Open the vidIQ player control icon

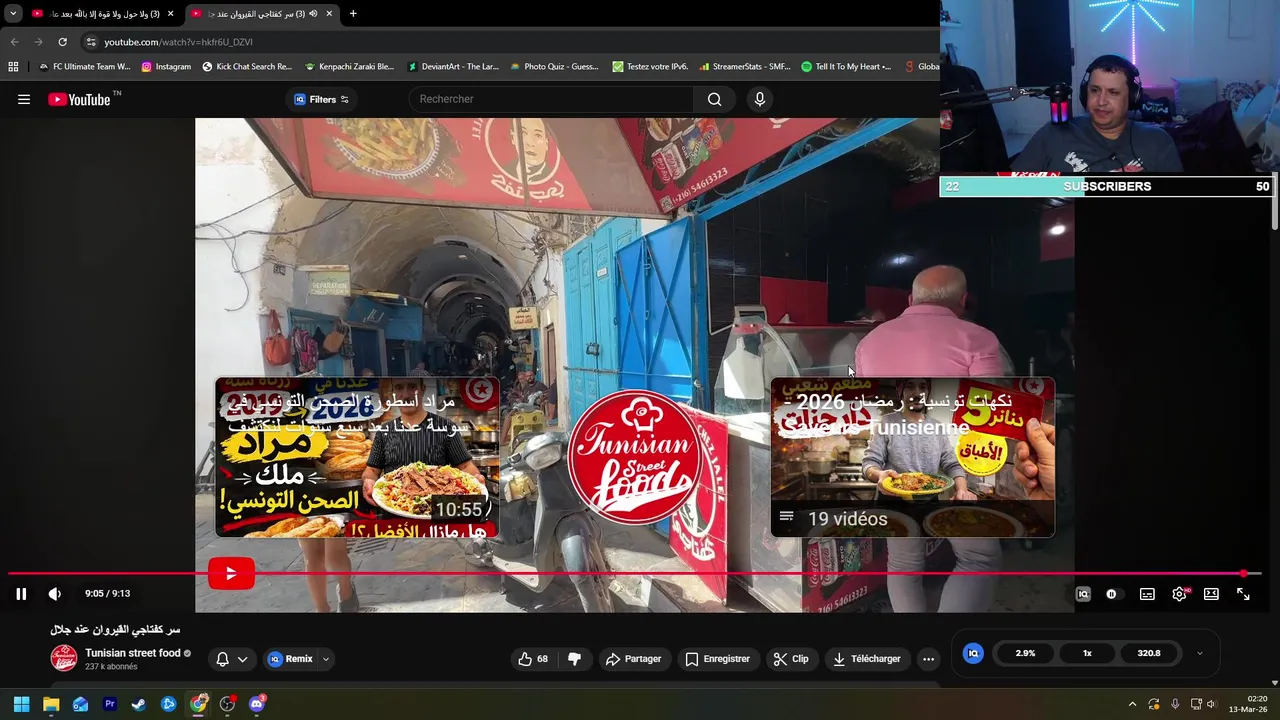point(1083,594)
